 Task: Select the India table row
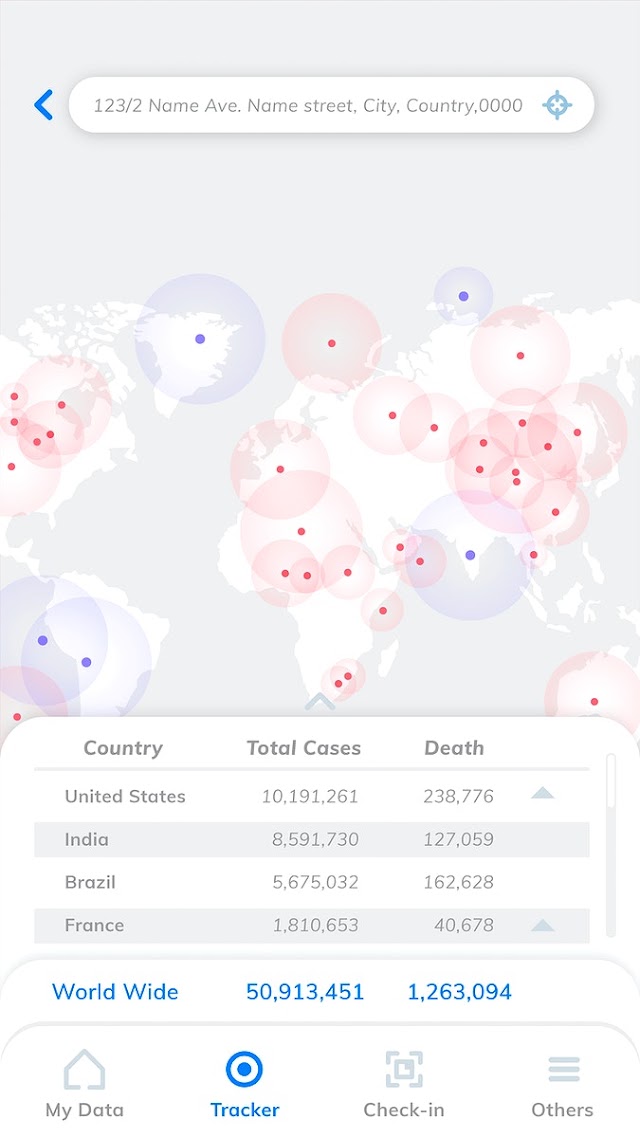click(x=312, y=840)
